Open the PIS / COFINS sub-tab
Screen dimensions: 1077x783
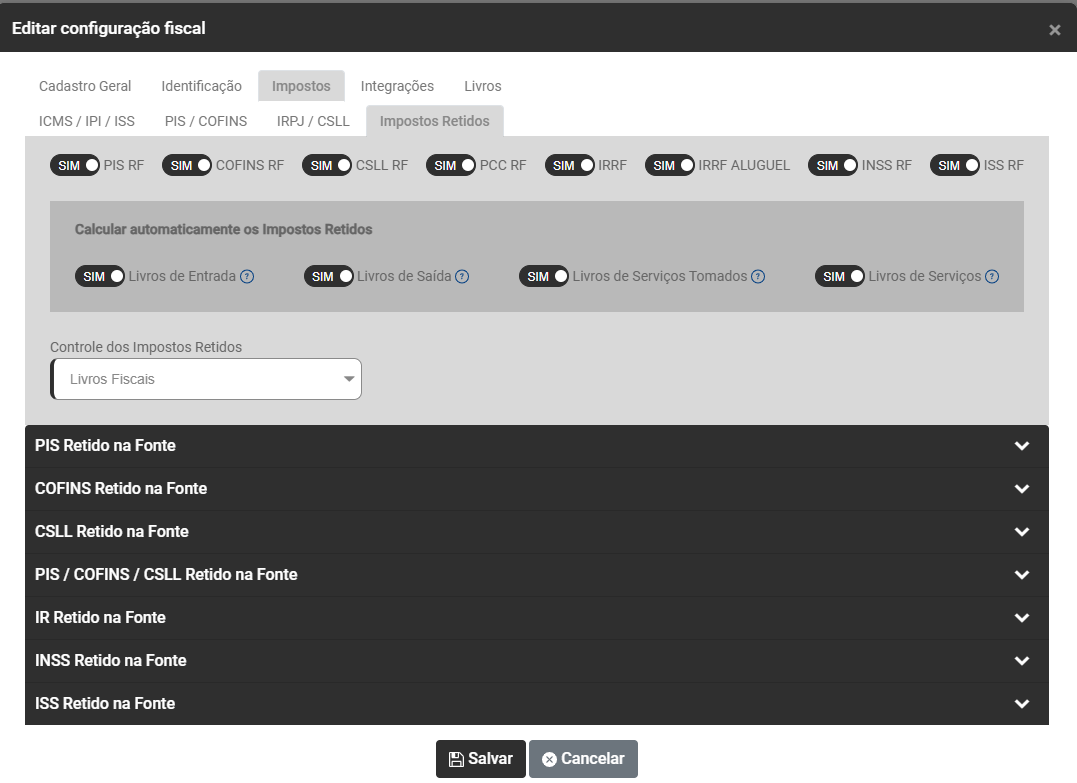(206, 121)
